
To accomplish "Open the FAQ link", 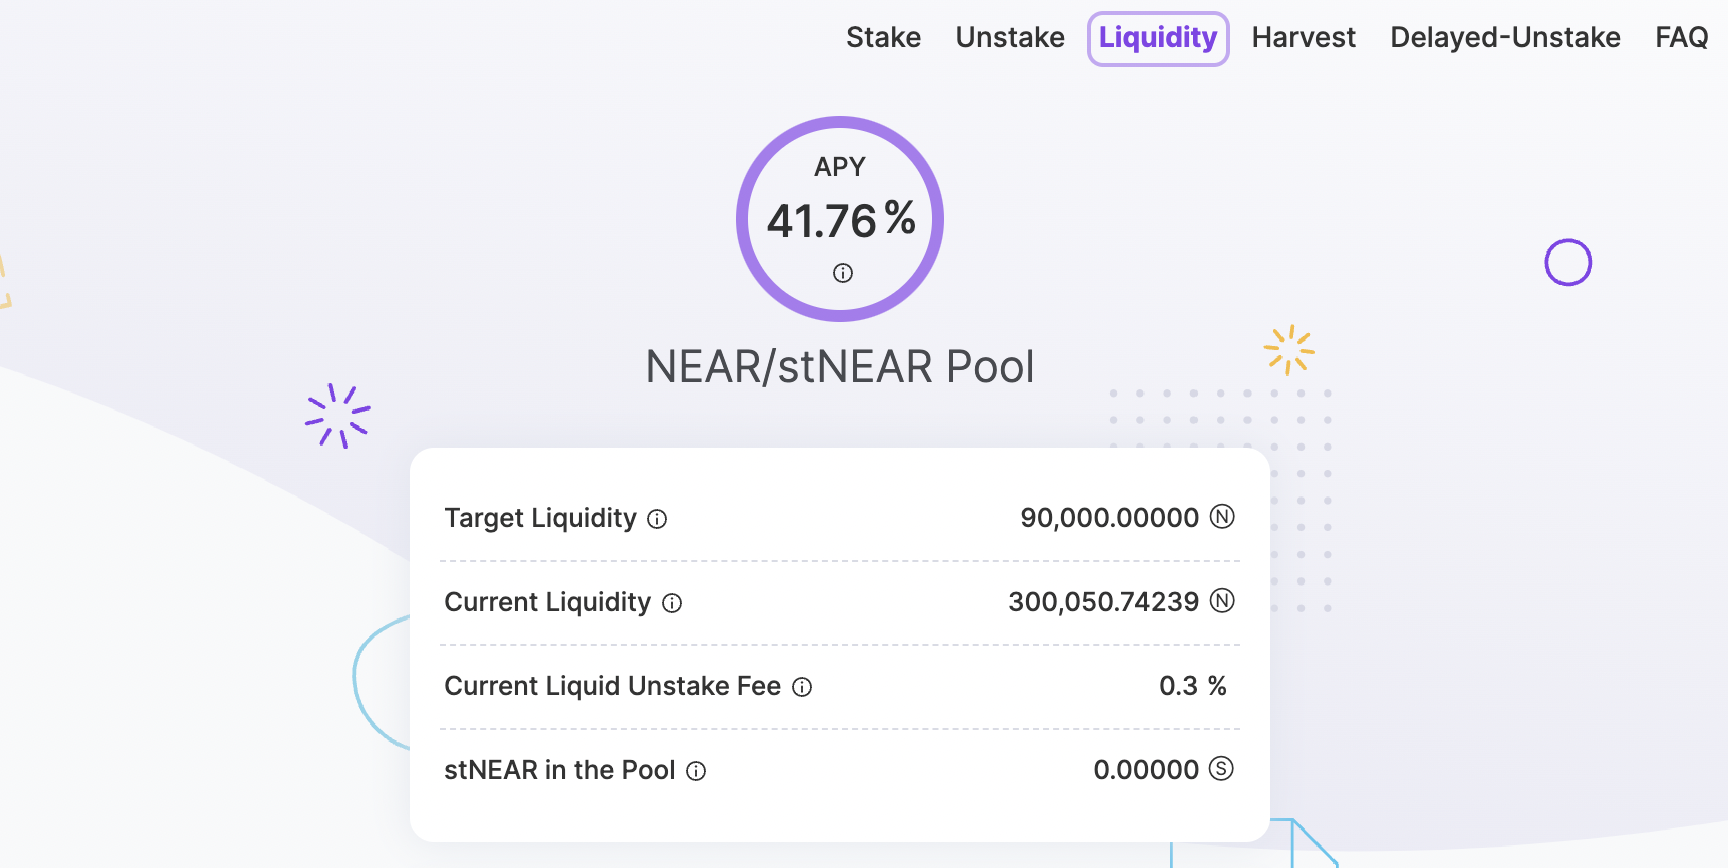I will (x=1681, y=38).
